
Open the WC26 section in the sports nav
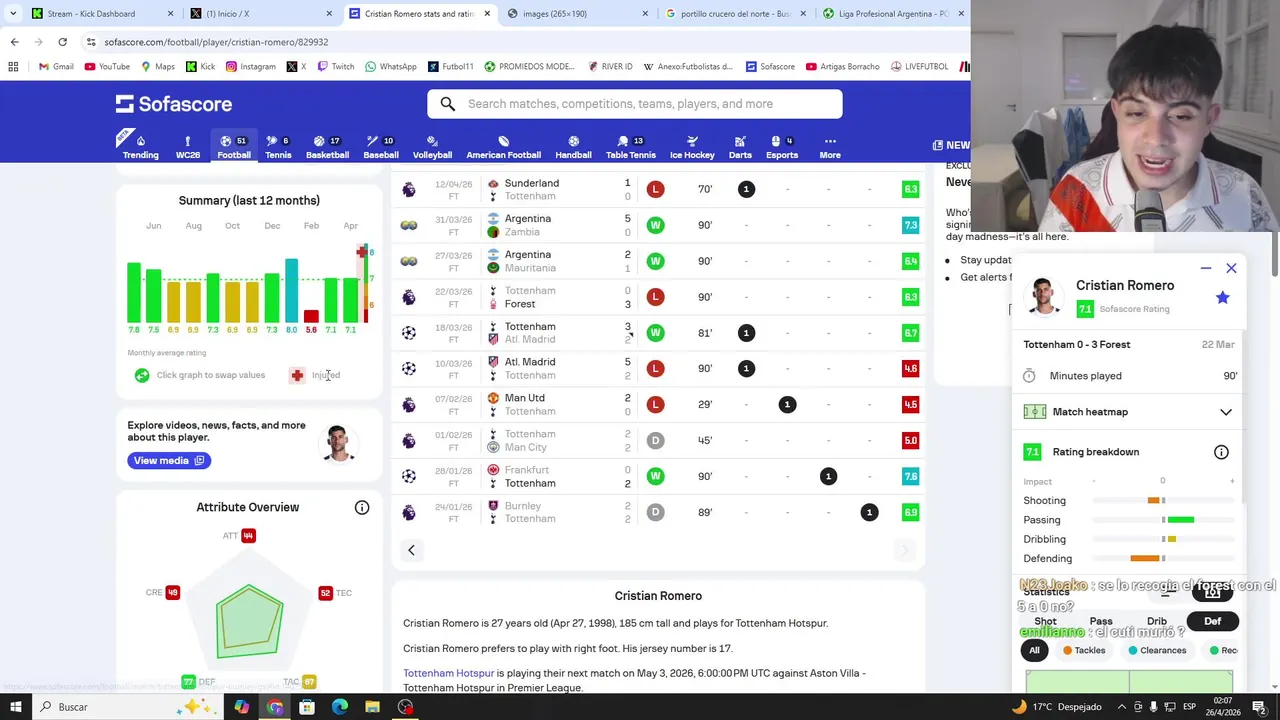187,146
